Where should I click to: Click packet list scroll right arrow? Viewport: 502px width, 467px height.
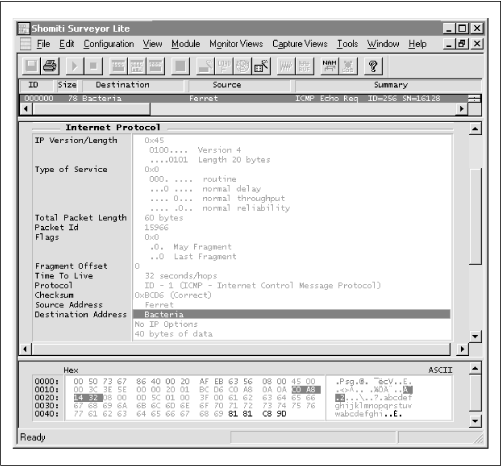click(x=462, y=109)
